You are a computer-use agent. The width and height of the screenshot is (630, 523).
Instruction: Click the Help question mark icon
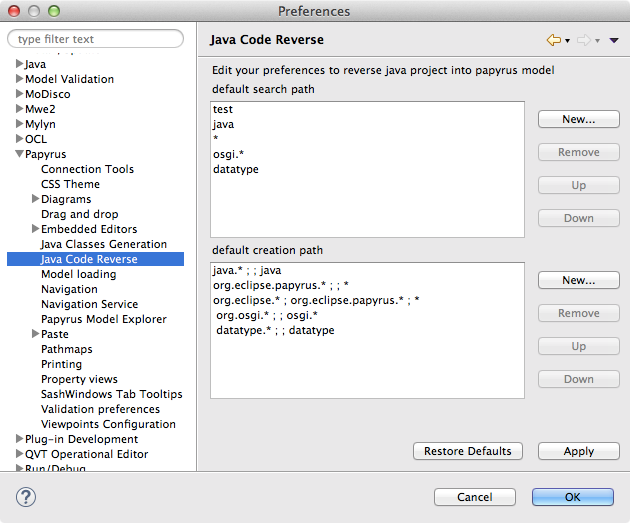(x=26, y=497)
